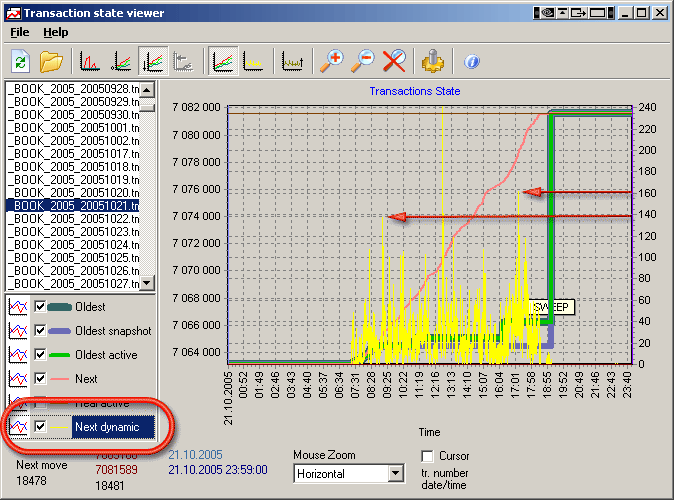The image size is (674, 500).
Task: Select file _BOOK_2005_20051023
Action: click(73, 231)
